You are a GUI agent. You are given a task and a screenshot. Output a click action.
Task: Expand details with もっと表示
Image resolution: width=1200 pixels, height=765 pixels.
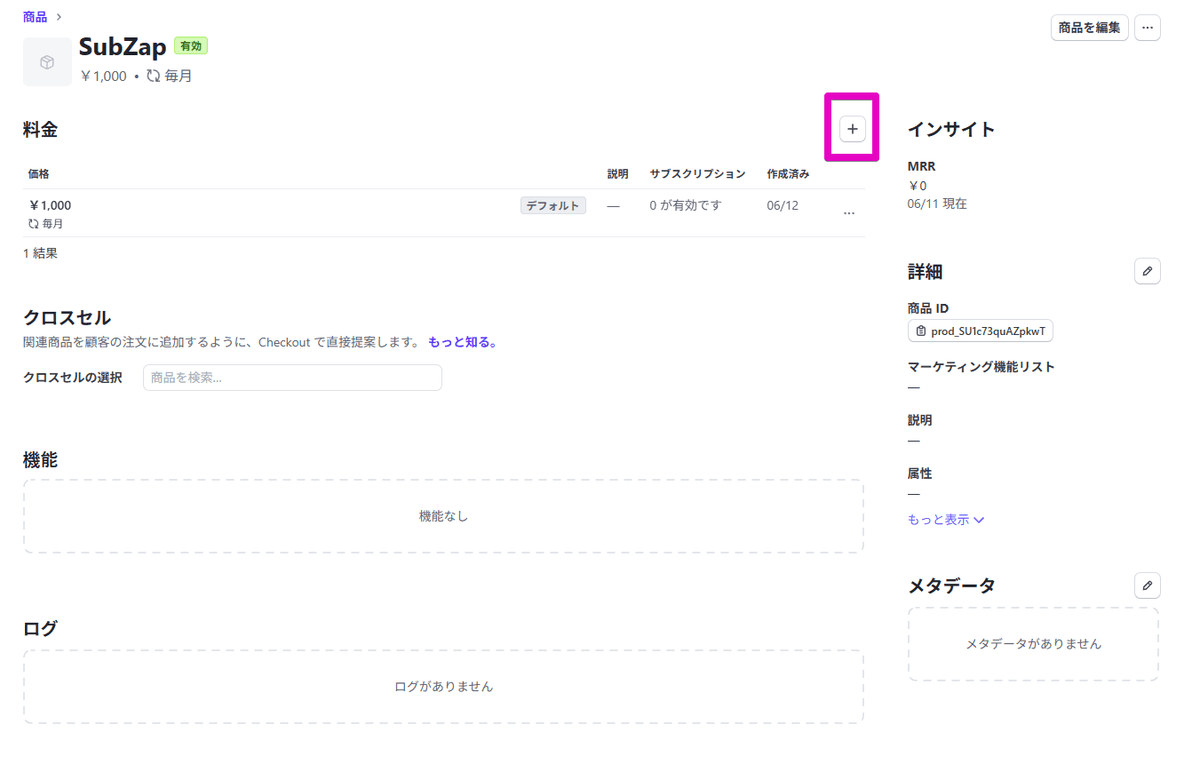point(946,520)
